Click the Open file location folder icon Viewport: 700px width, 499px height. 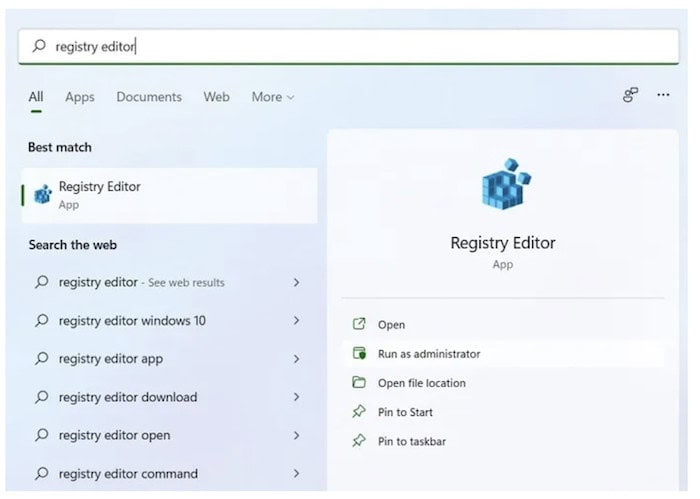359,383
